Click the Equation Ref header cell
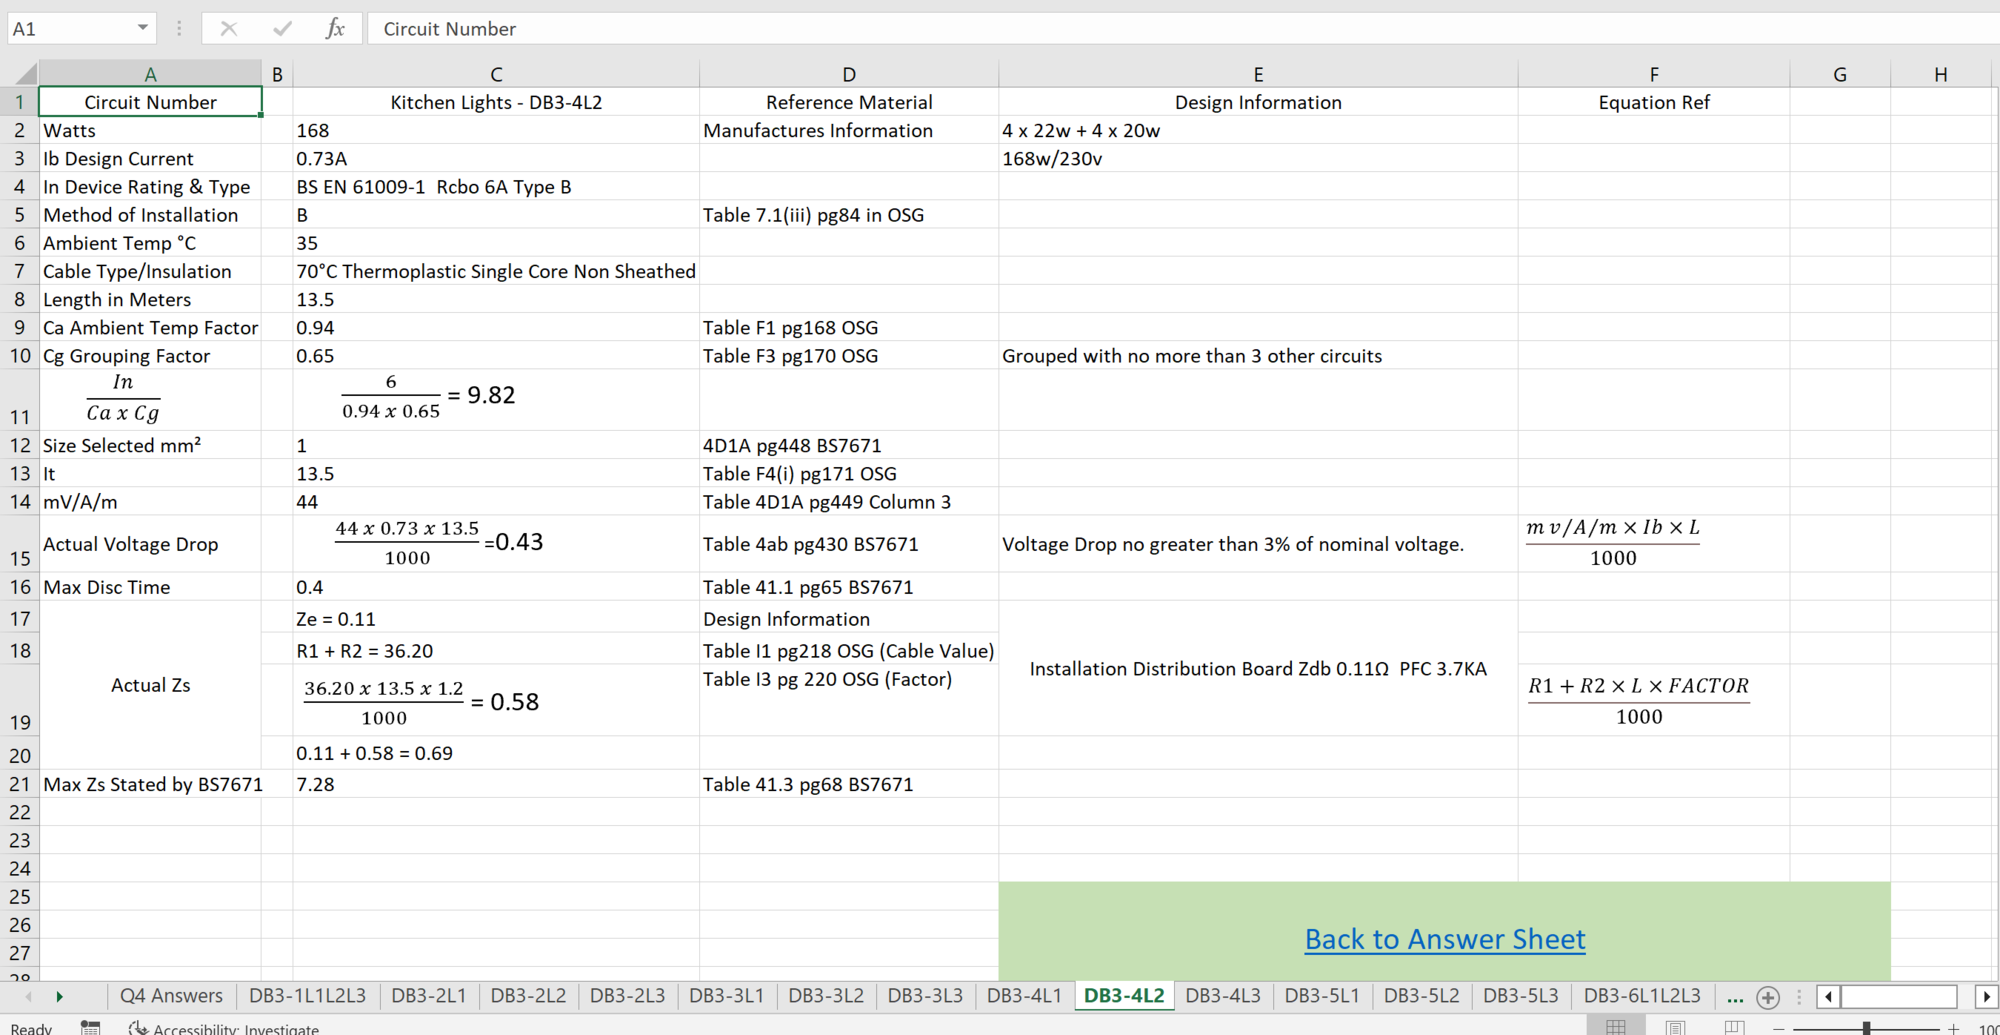The width and height of the screenshot is (2000, 1035). coord(1654,102)
